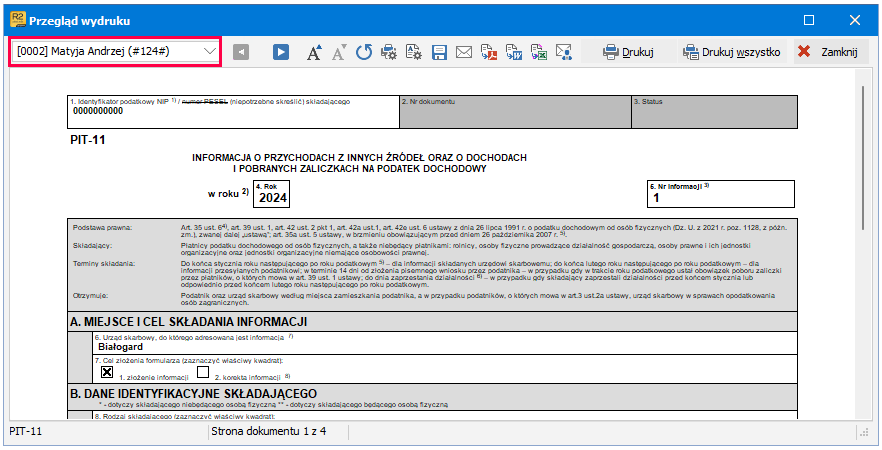Click status bar text Strona dokumentu 1 z 4
Screen dimensions: 882x450
[x=268, y=431]
